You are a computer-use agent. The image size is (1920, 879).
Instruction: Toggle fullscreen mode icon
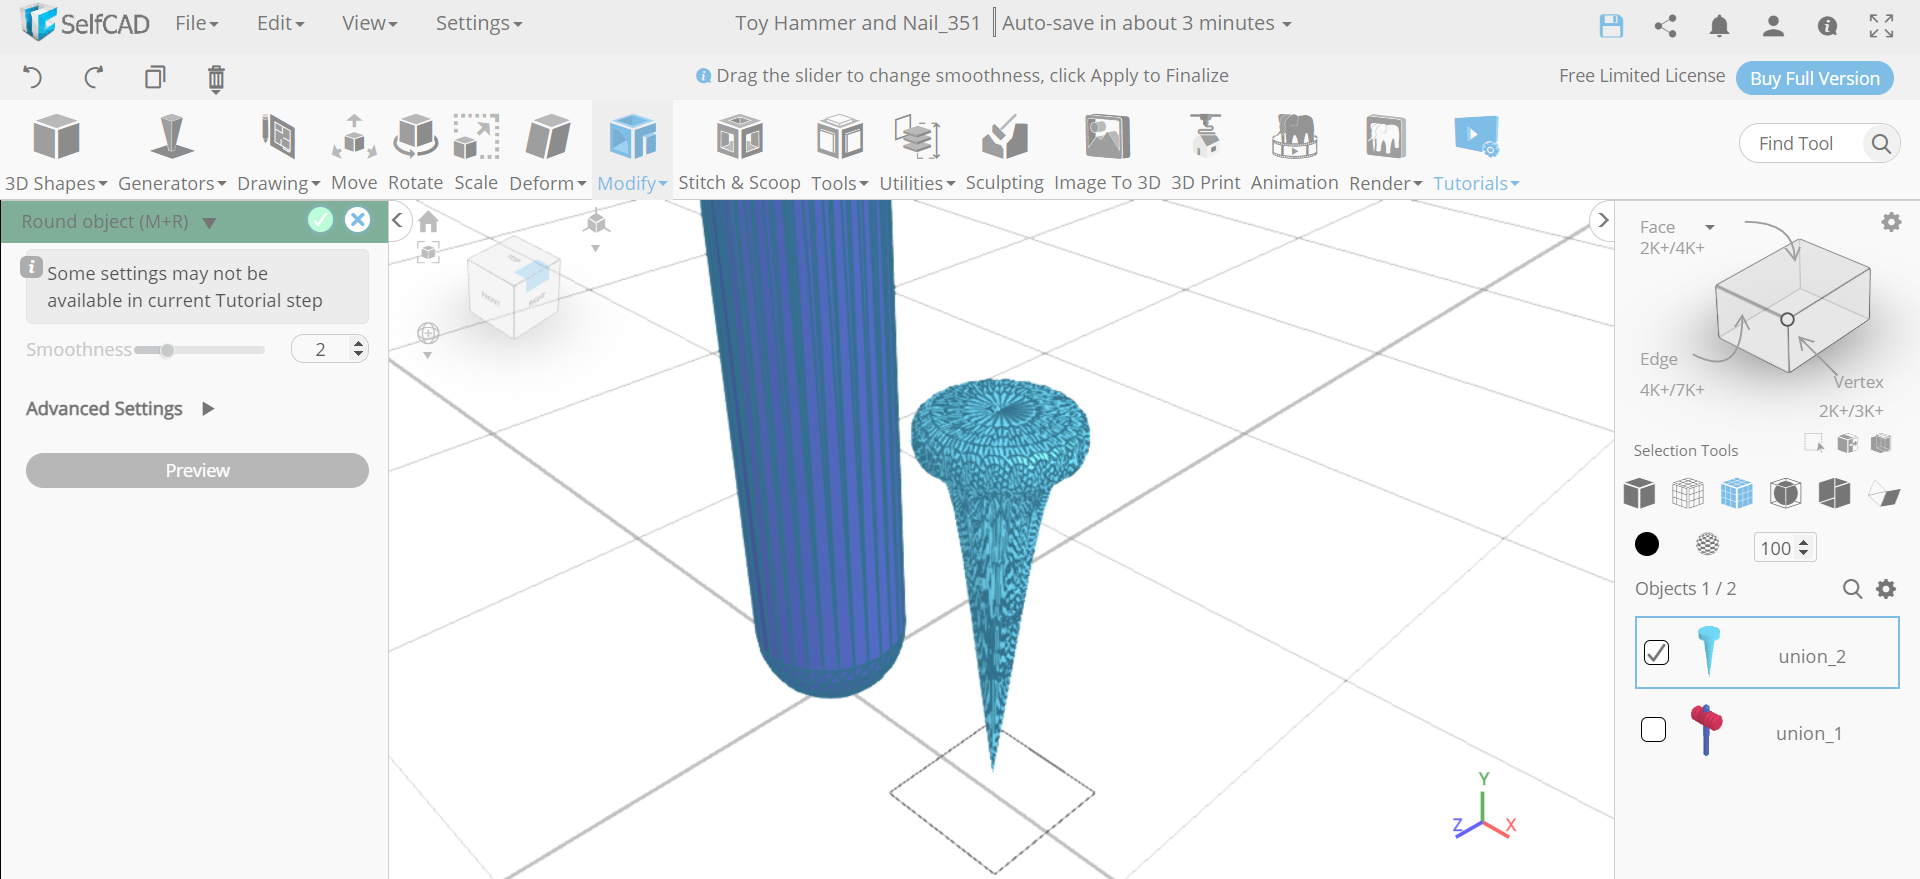coord(1881,26)
